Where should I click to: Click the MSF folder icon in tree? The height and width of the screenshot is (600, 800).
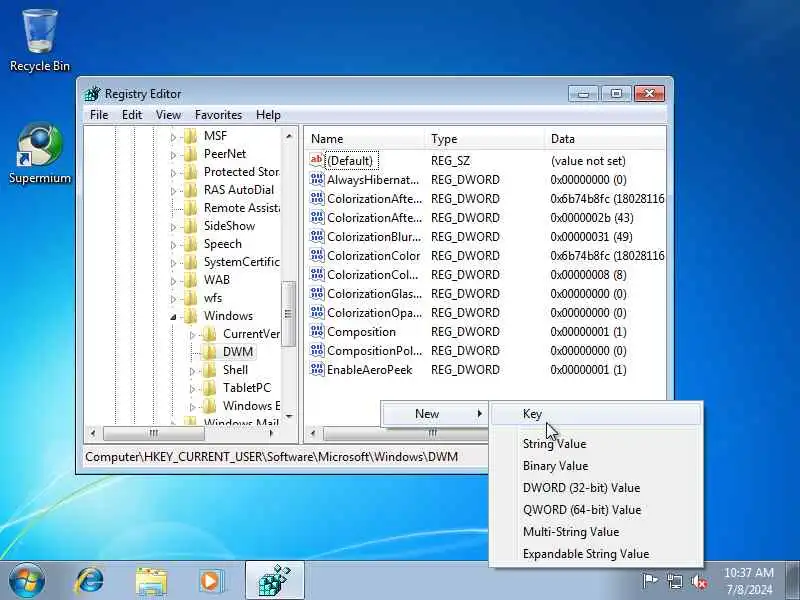tap(190, 136)
